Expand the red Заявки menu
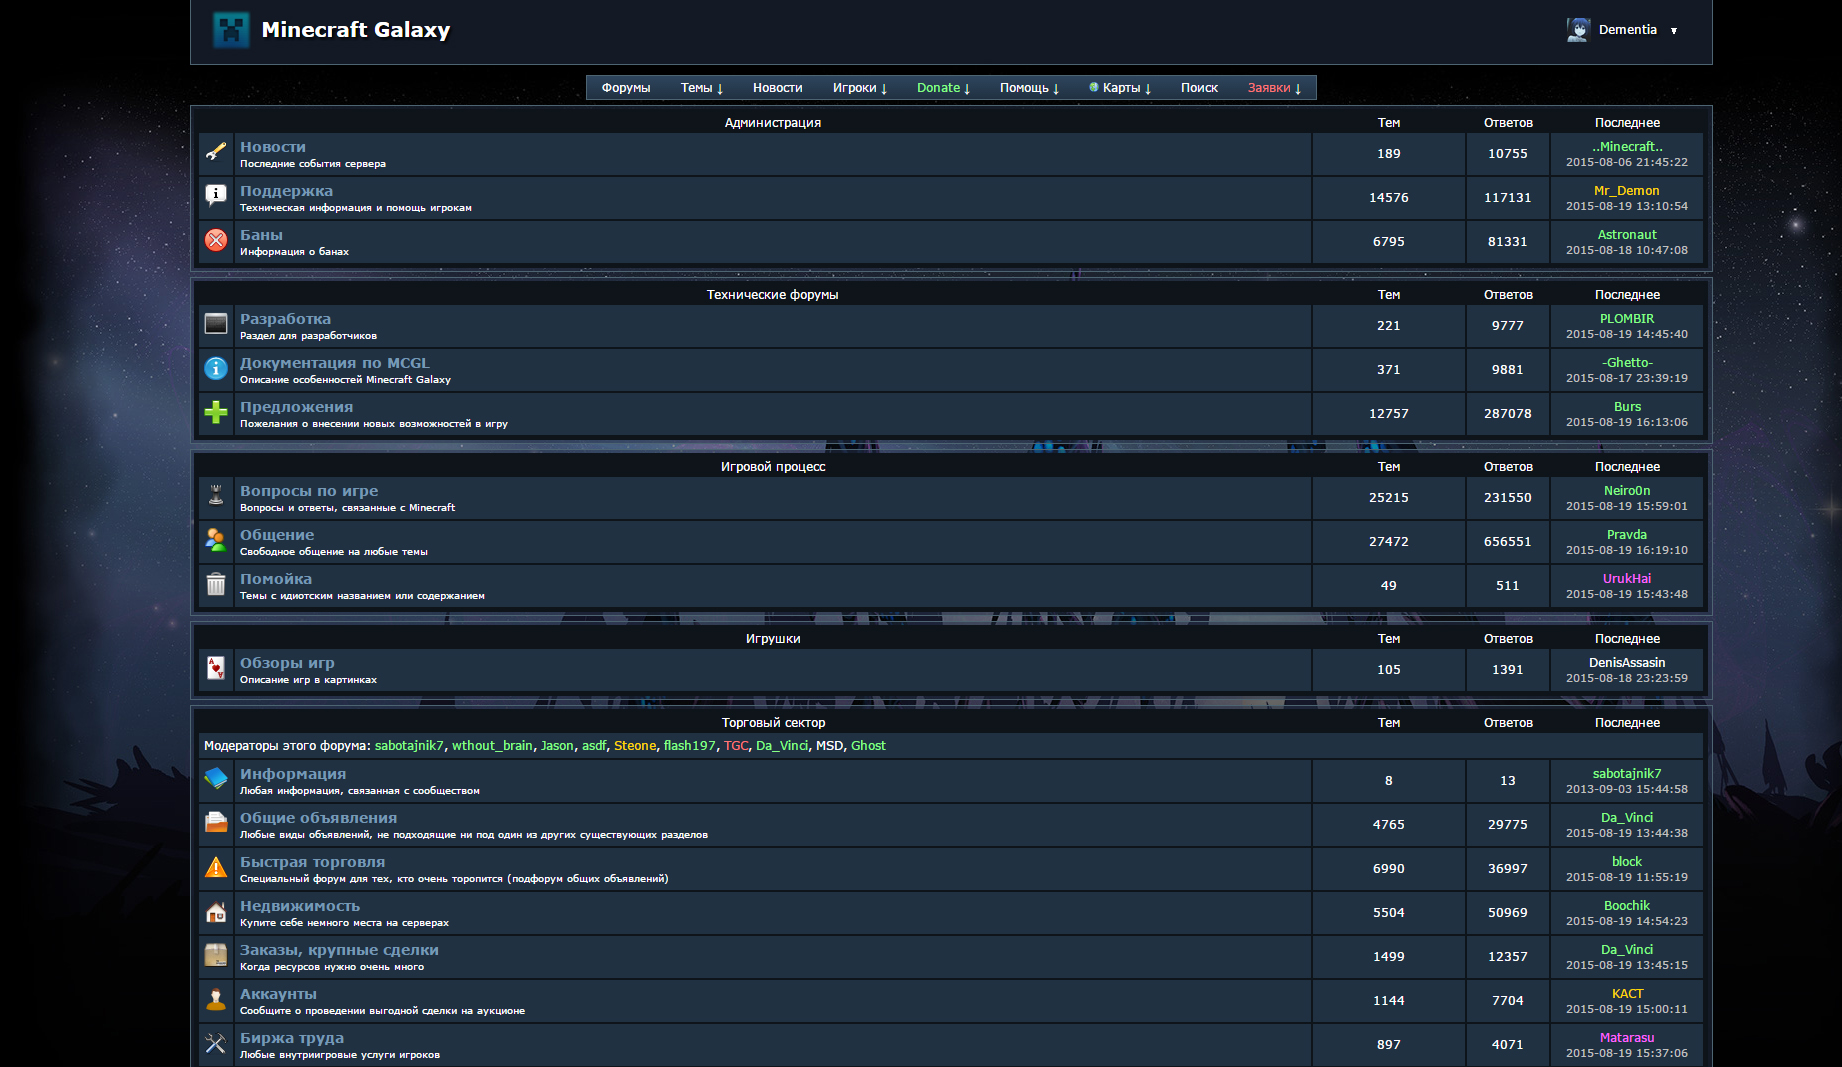This screenshot has height=1067, width=1842. point(1274,88)
